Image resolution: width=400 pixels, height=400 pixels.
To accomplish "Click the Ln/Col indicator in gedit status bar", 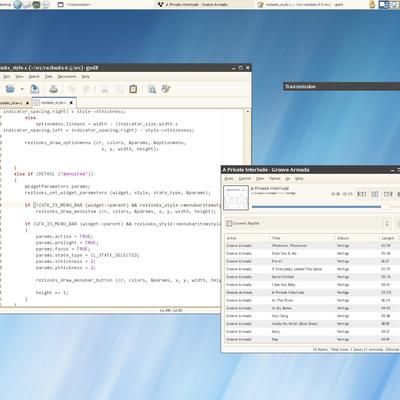I will point(171,310).
